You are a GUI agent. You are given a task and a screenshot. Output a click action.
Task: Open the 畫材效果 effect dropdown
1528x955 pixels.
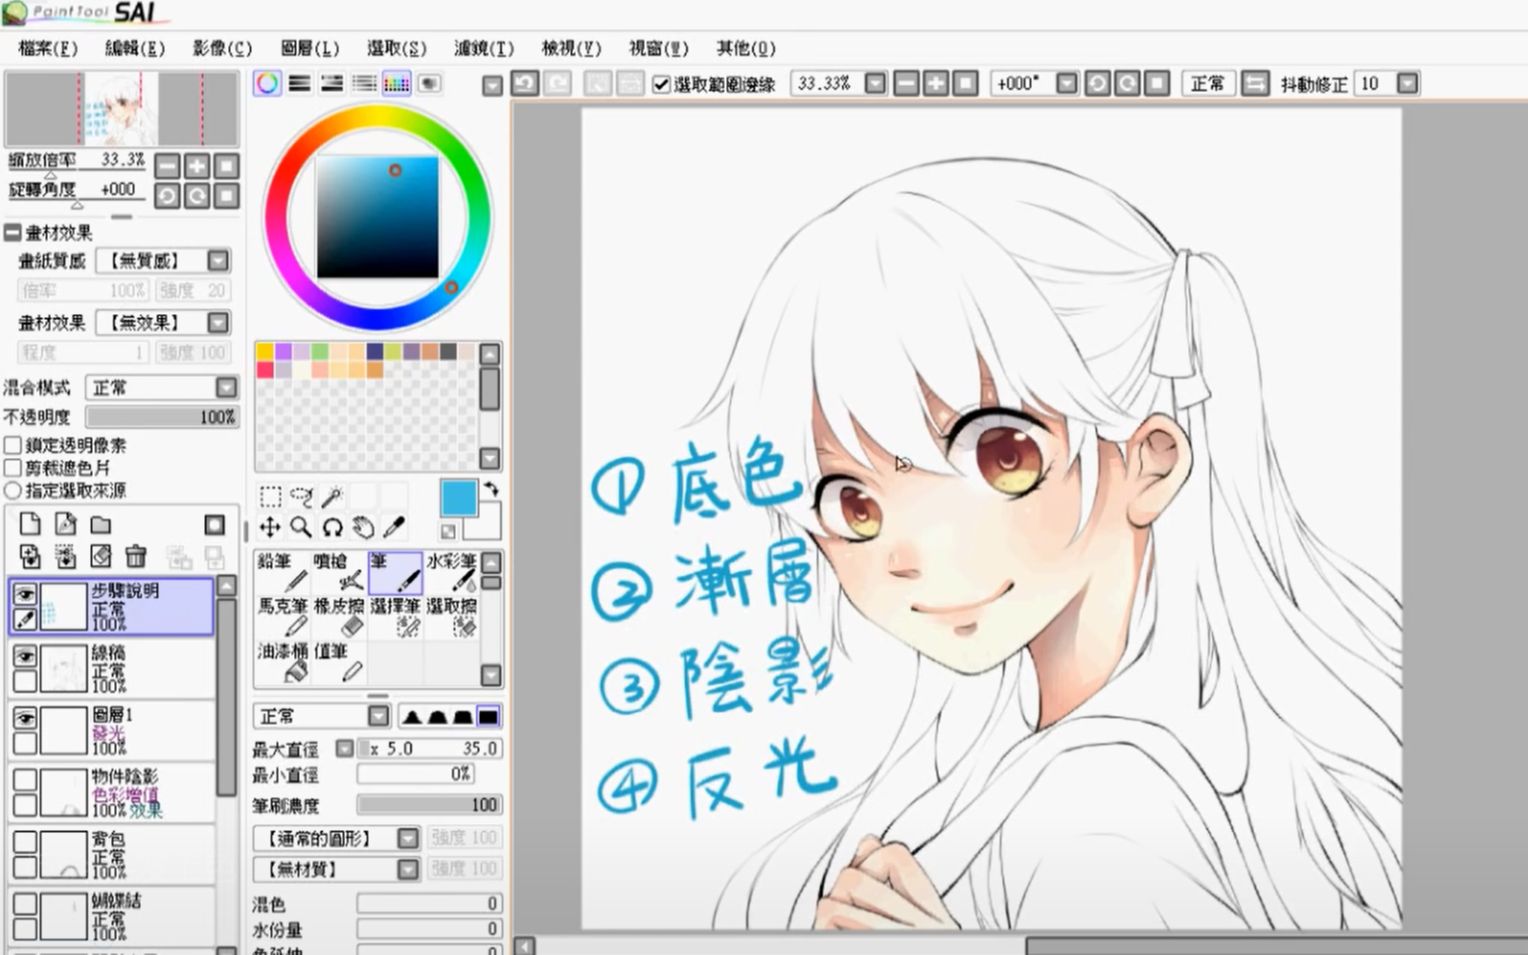218,323
